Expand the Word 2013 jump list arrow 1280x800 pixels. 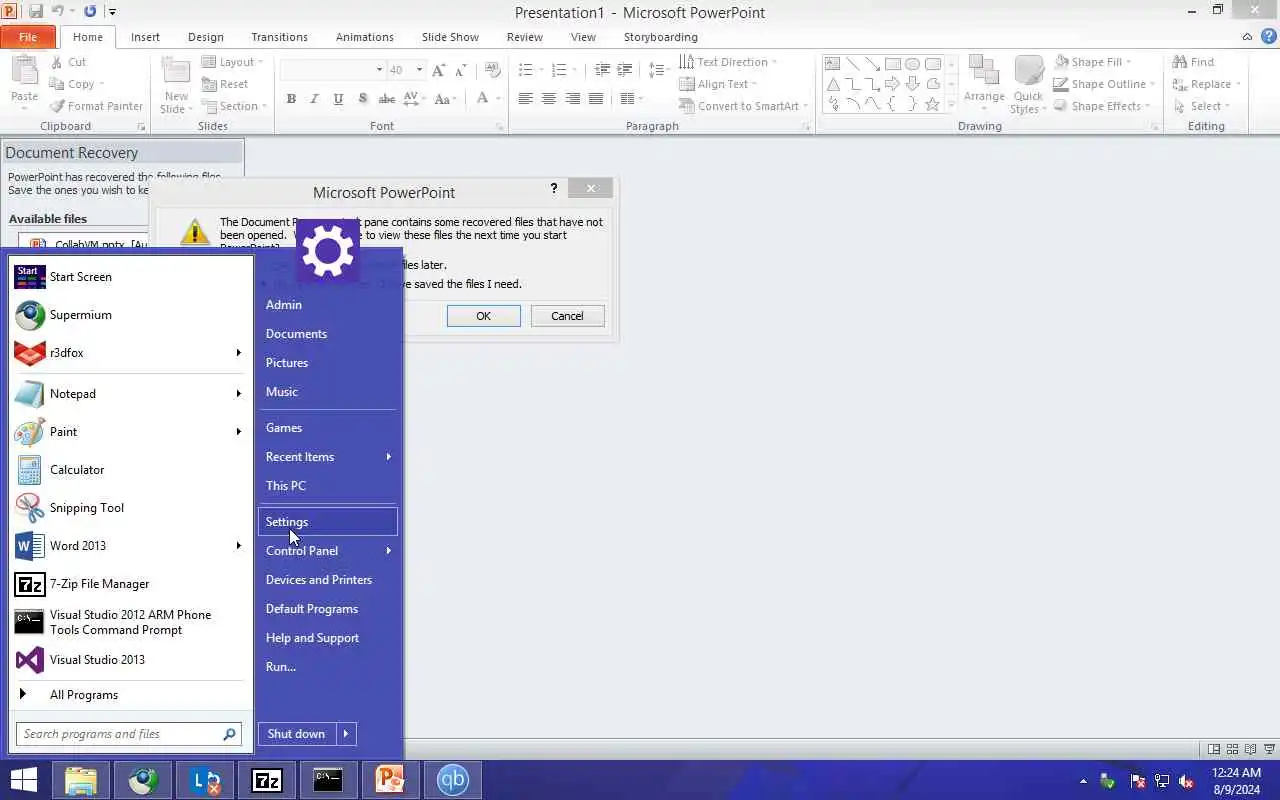[238, 546]
